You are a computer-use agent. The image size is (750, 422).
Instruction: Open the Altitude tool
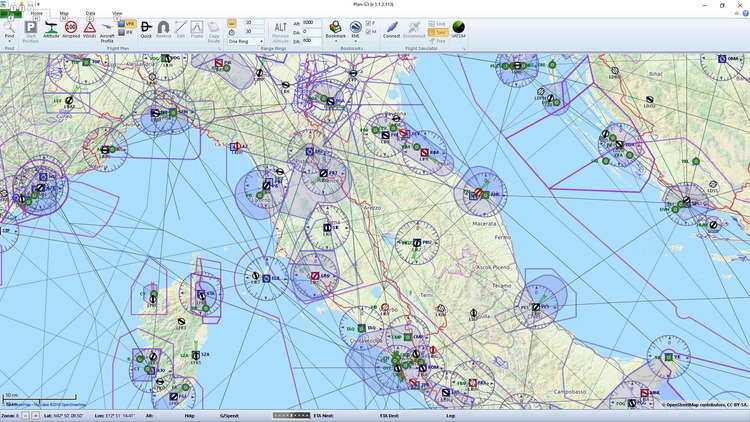coord(51,29)
